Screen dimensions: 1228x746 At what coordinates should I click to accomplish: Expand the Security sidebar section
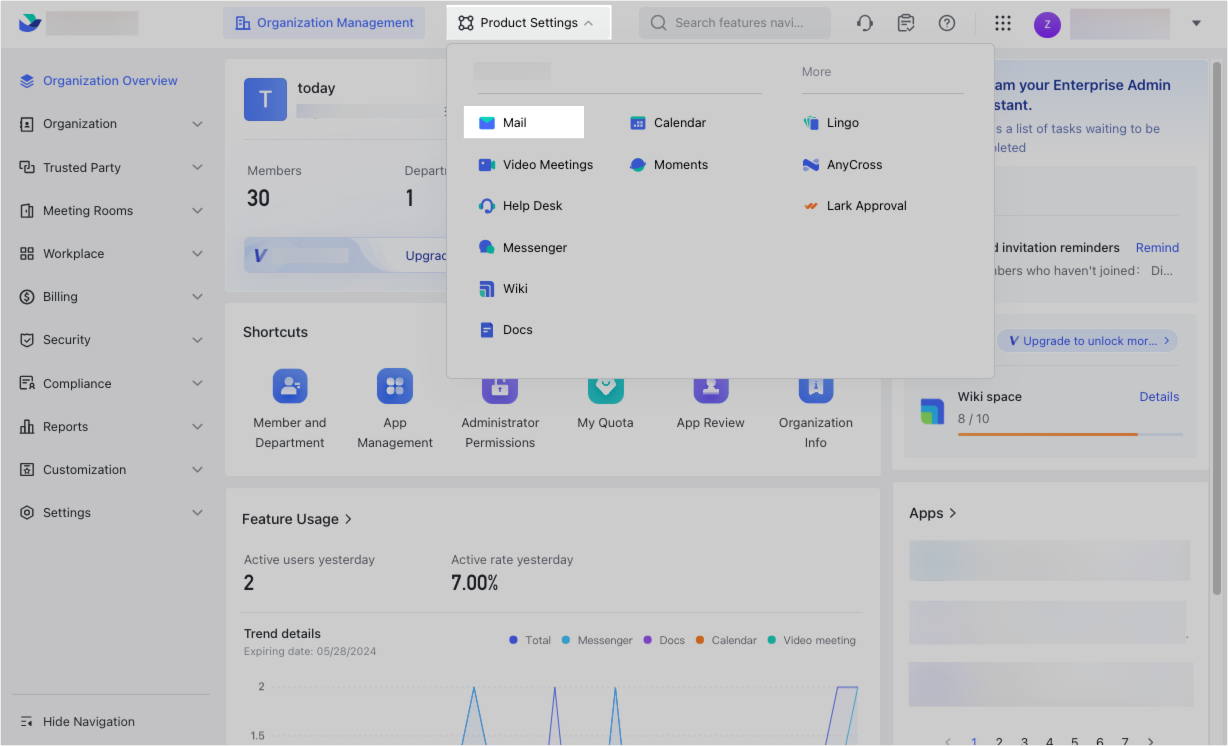(110, 339)
